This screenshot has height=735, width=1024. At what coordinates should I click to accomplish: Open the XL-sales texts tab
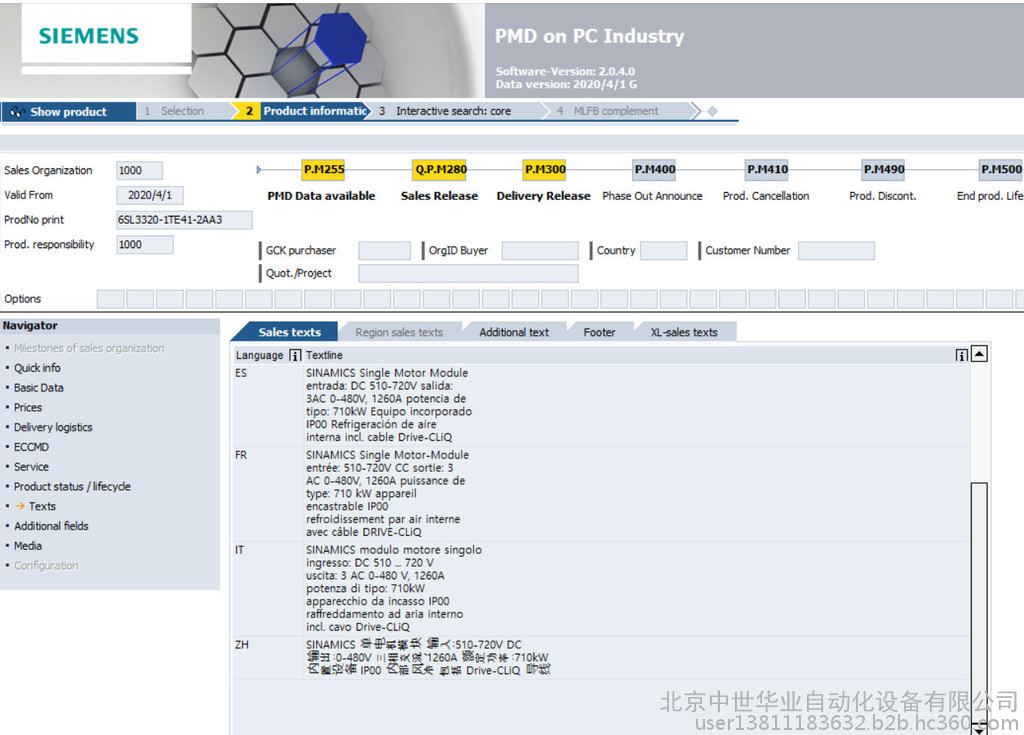point(684,332)
